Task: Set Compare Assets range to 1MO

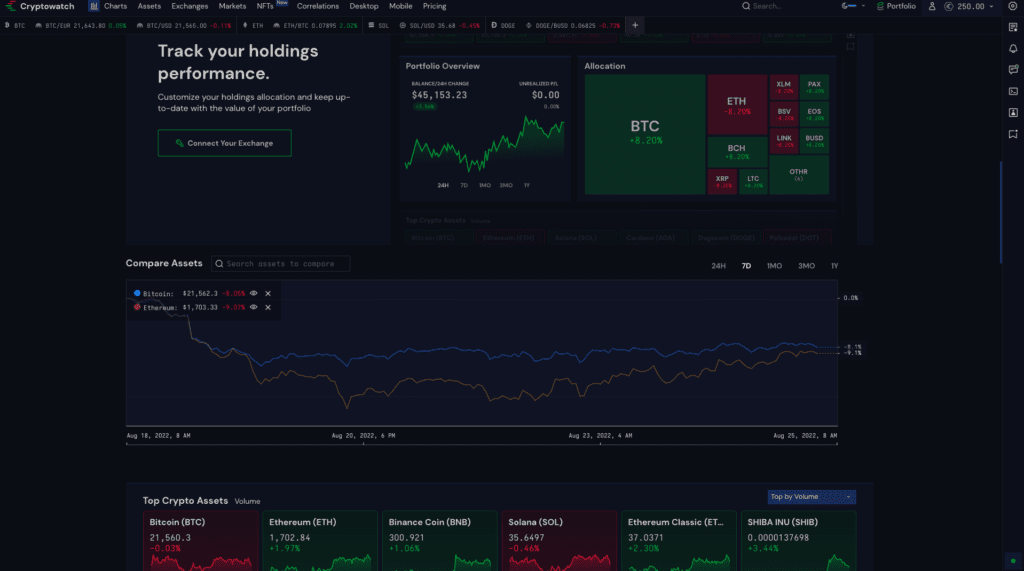Action: click(x=774, y=266)
